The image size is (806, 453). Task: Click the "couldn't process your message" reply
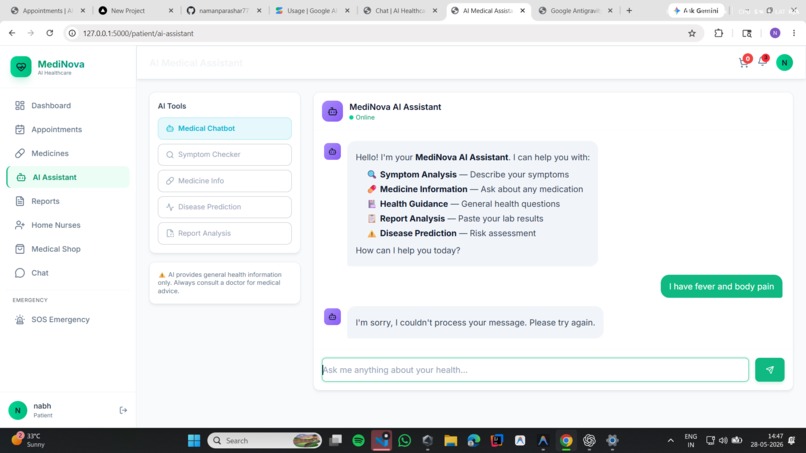point(475,323)
